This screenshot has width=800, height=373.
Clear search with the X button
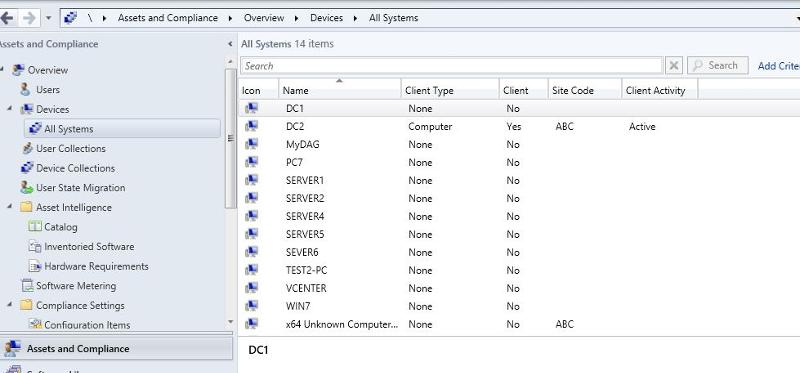674,66
